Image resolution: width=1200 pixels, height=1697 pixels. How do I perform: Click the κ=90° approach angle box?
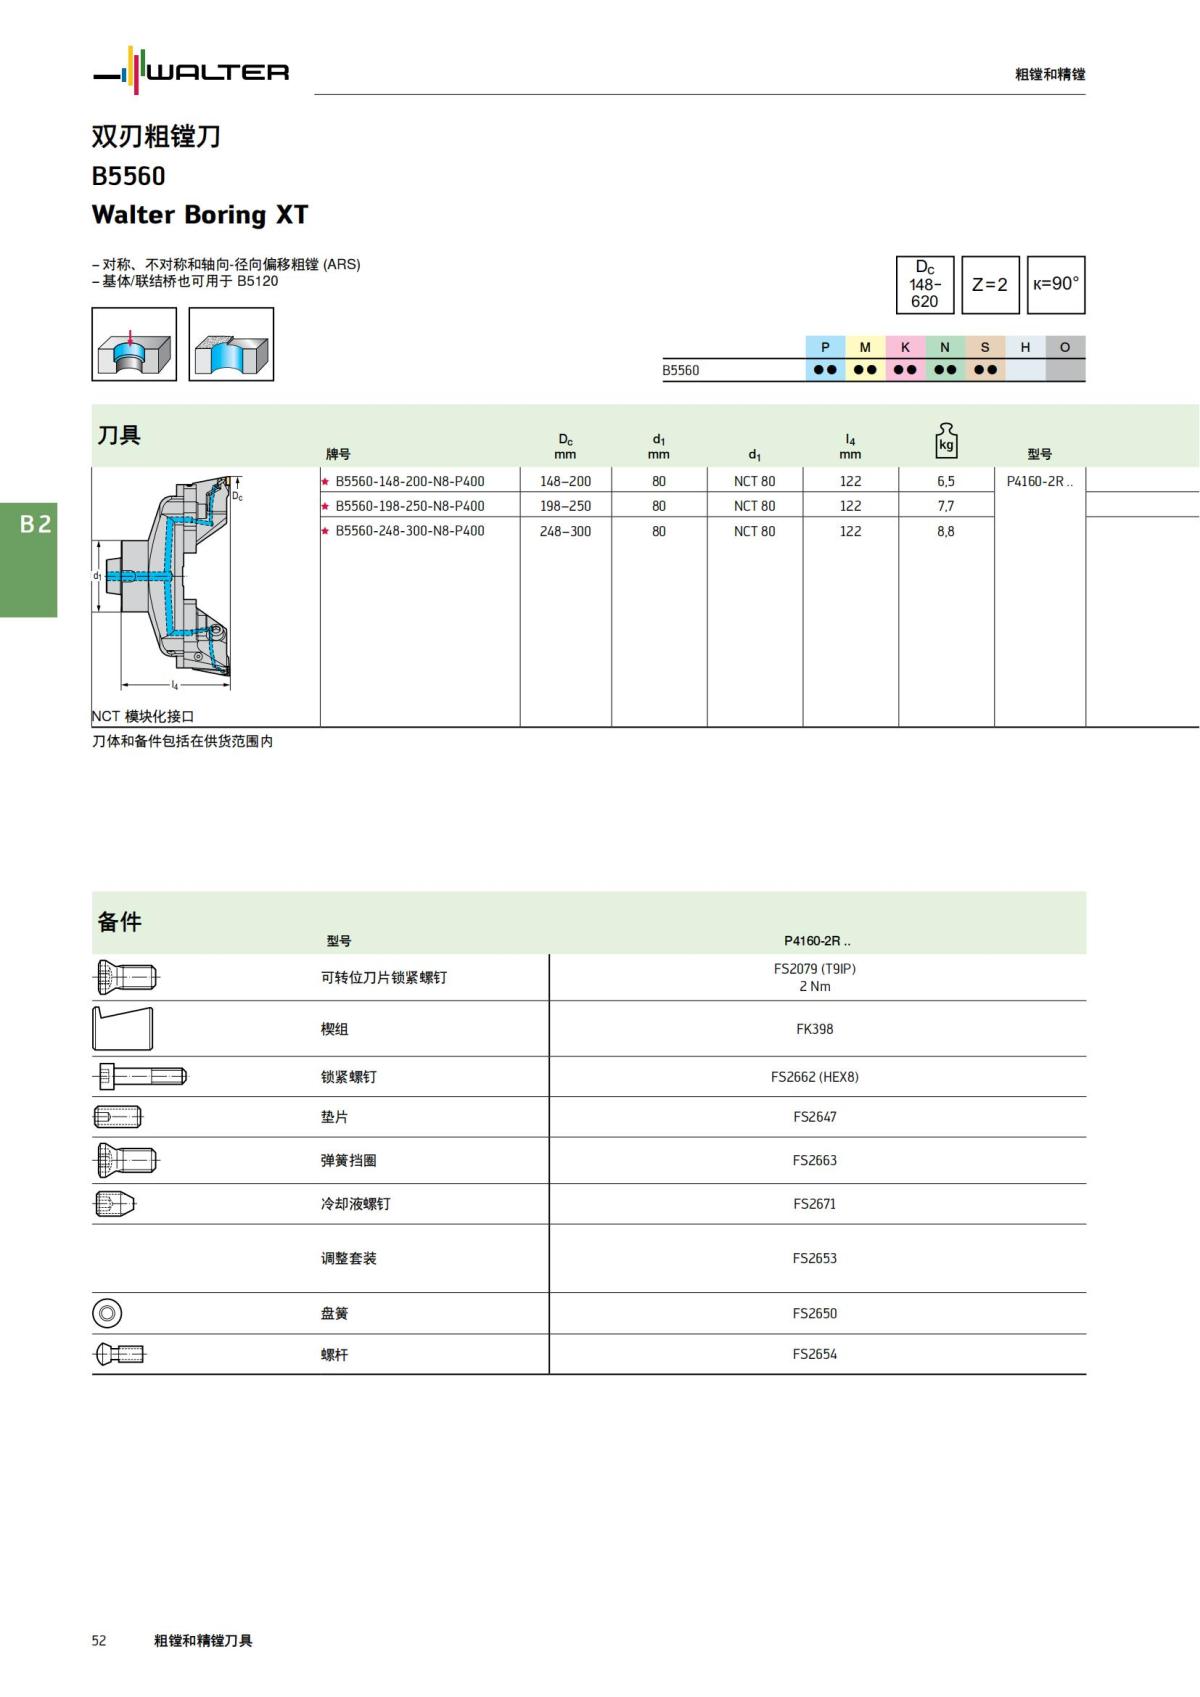1056,285
